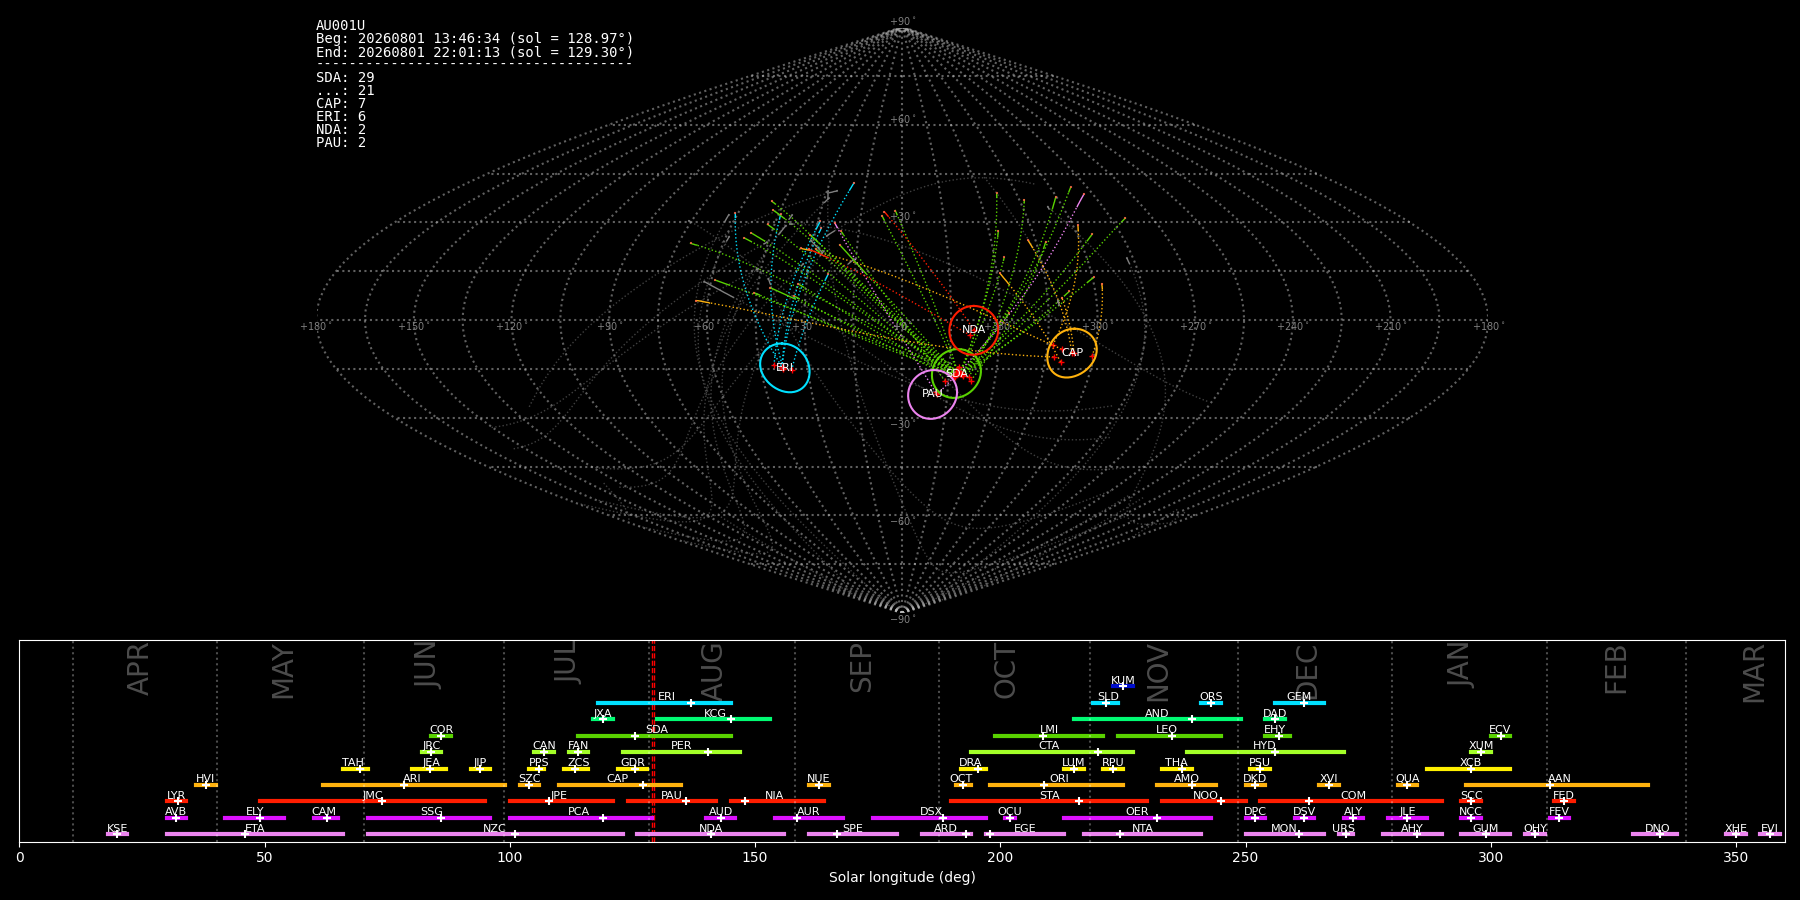Click the DRA shower label on the timeline

970,763
